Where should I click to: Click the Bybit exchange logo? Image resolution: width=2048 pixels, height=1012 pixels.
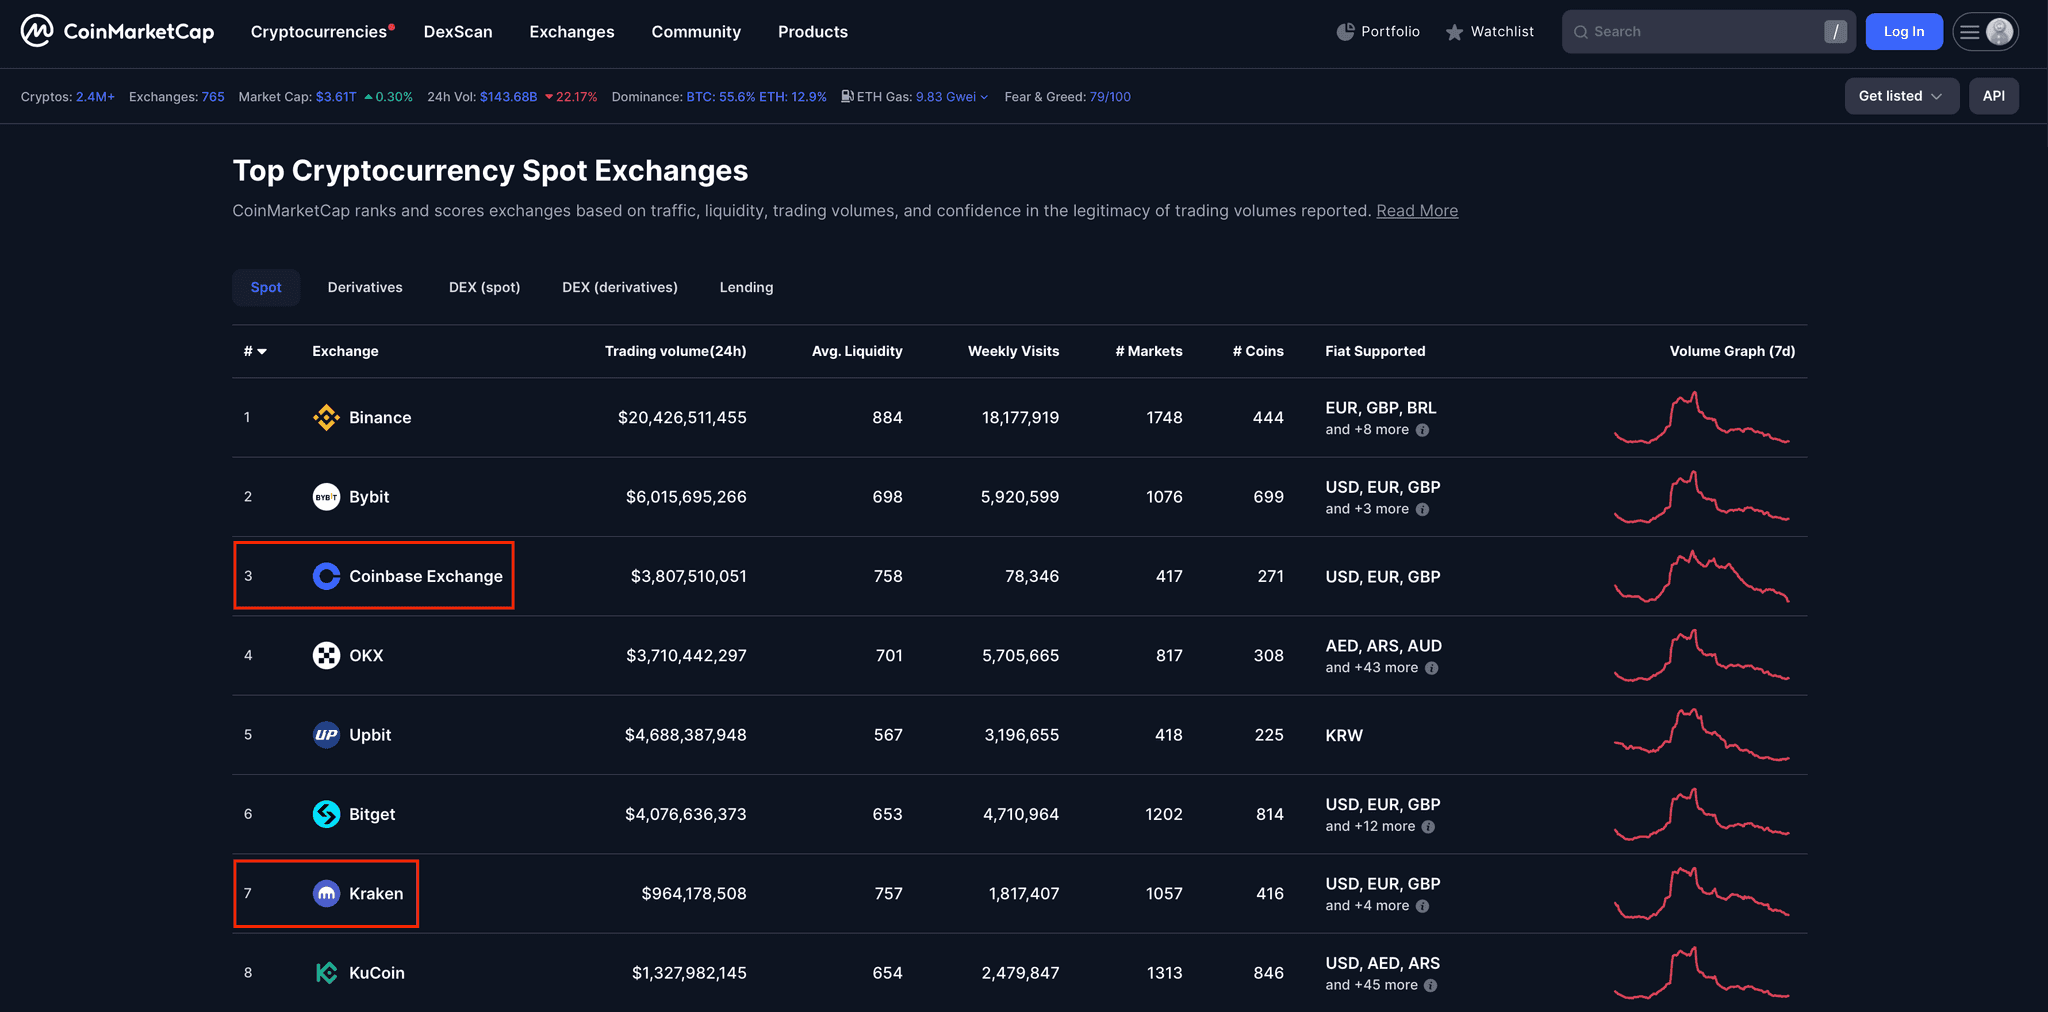click(x=326, y=497)
